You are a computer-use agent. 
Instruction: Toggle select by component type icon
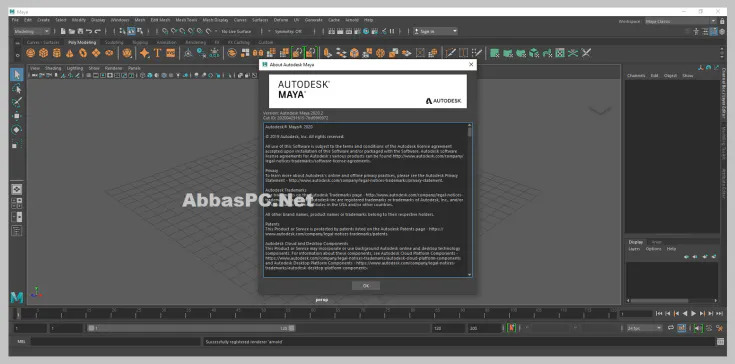click(x=139, y=31)
